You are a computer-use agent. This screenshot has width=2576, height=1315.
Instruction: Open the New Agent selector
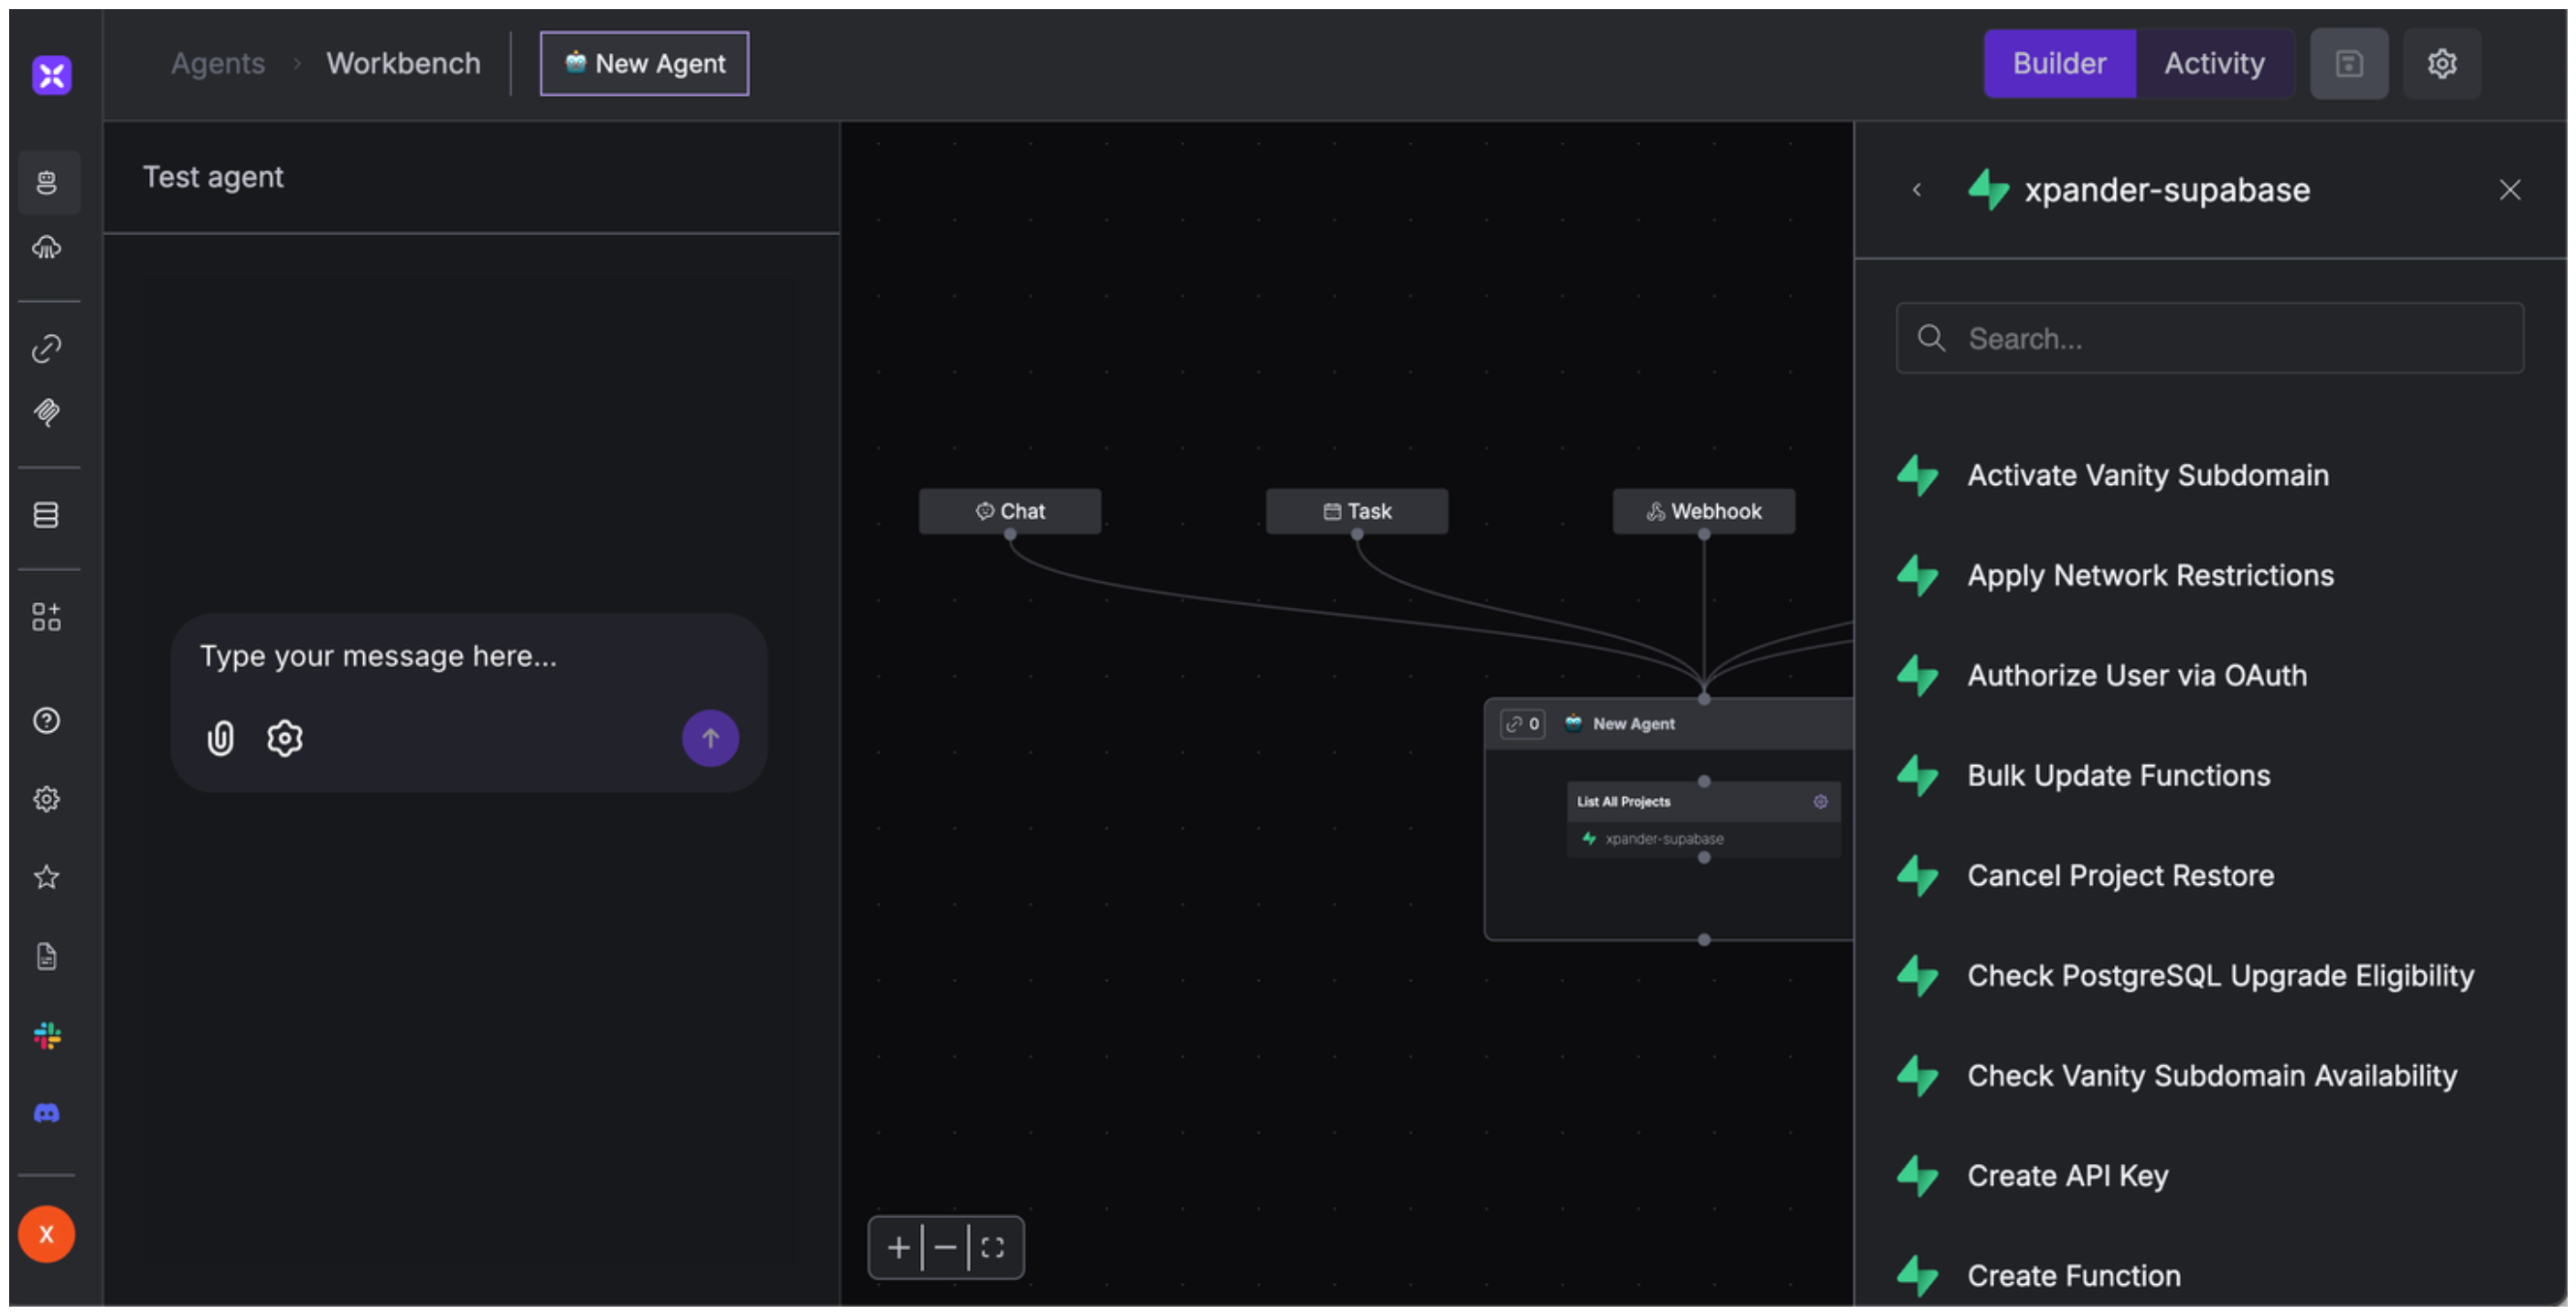click(644, 64)
